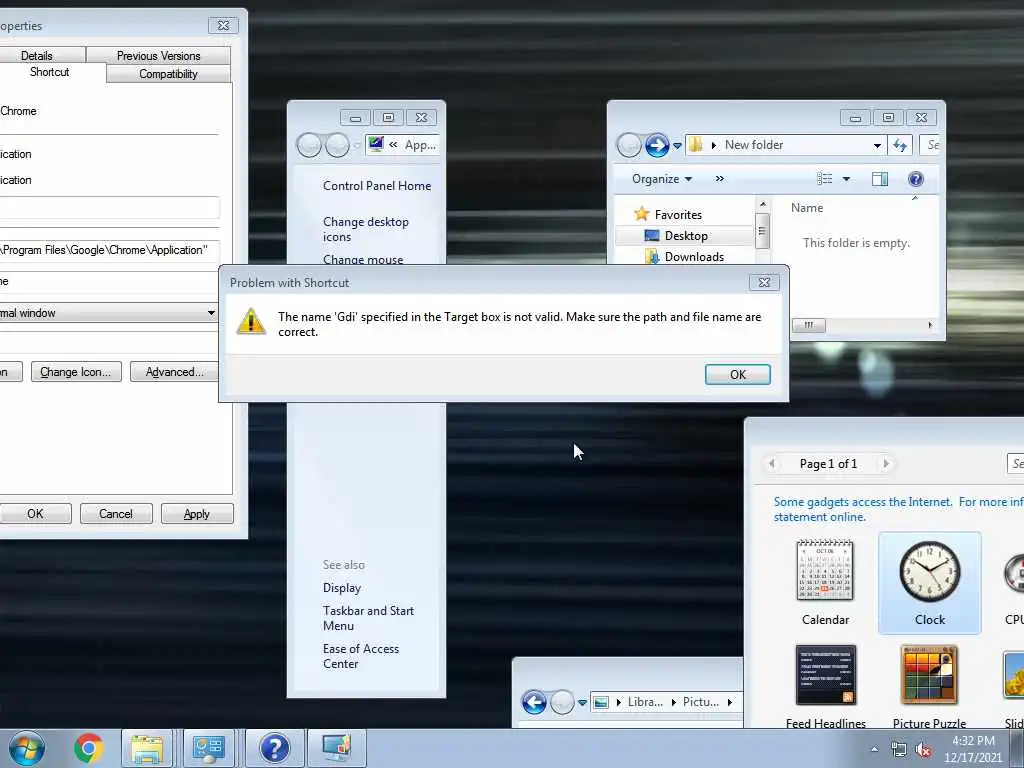Open Display link under See also
Viewport: 1024px width, 768px height.
(342, 588)
